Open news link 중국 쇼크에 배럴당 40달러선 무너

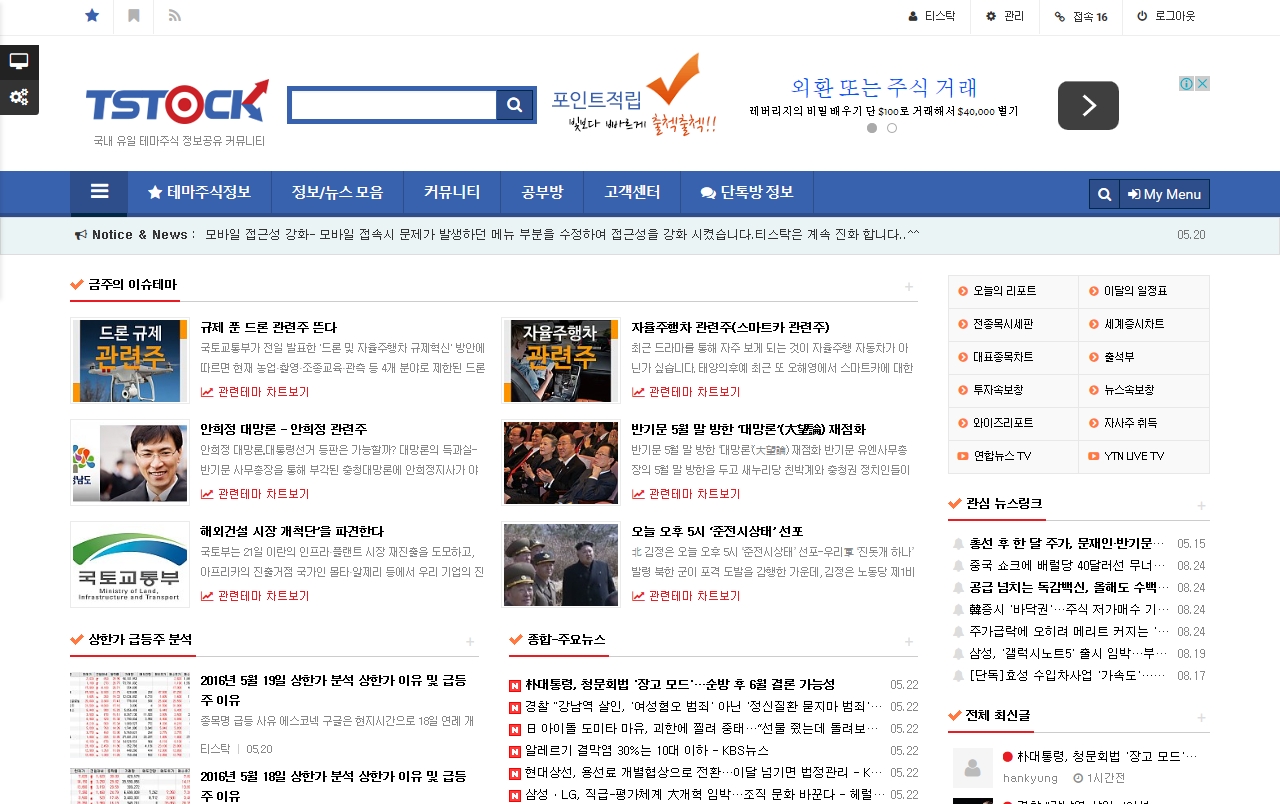[x=1067, y=566]
